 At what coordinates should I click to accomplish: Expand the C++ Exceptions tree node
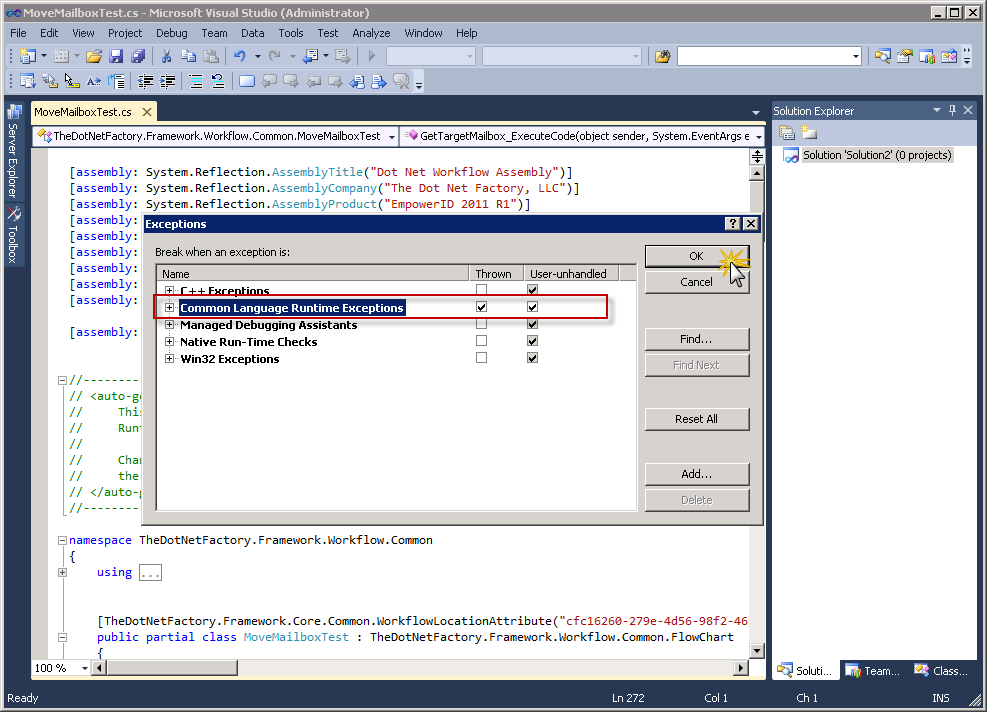tap(169, 290)
